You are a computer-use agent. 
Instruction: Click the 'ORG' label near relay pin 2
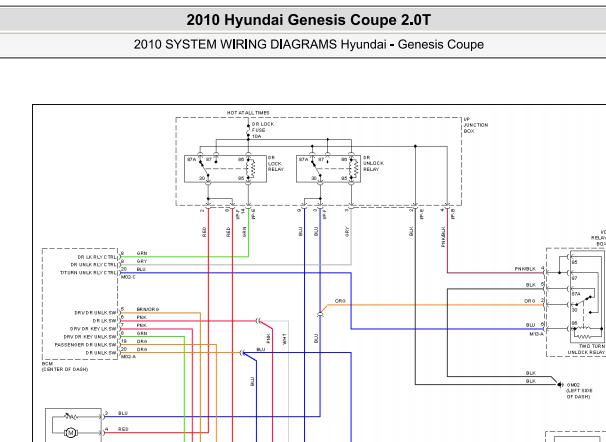[x=529, y=301]
